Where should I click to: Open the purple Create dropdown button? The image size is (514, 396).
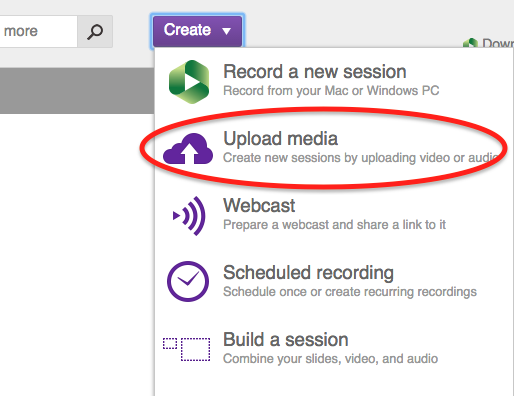[x=198, y=31]
